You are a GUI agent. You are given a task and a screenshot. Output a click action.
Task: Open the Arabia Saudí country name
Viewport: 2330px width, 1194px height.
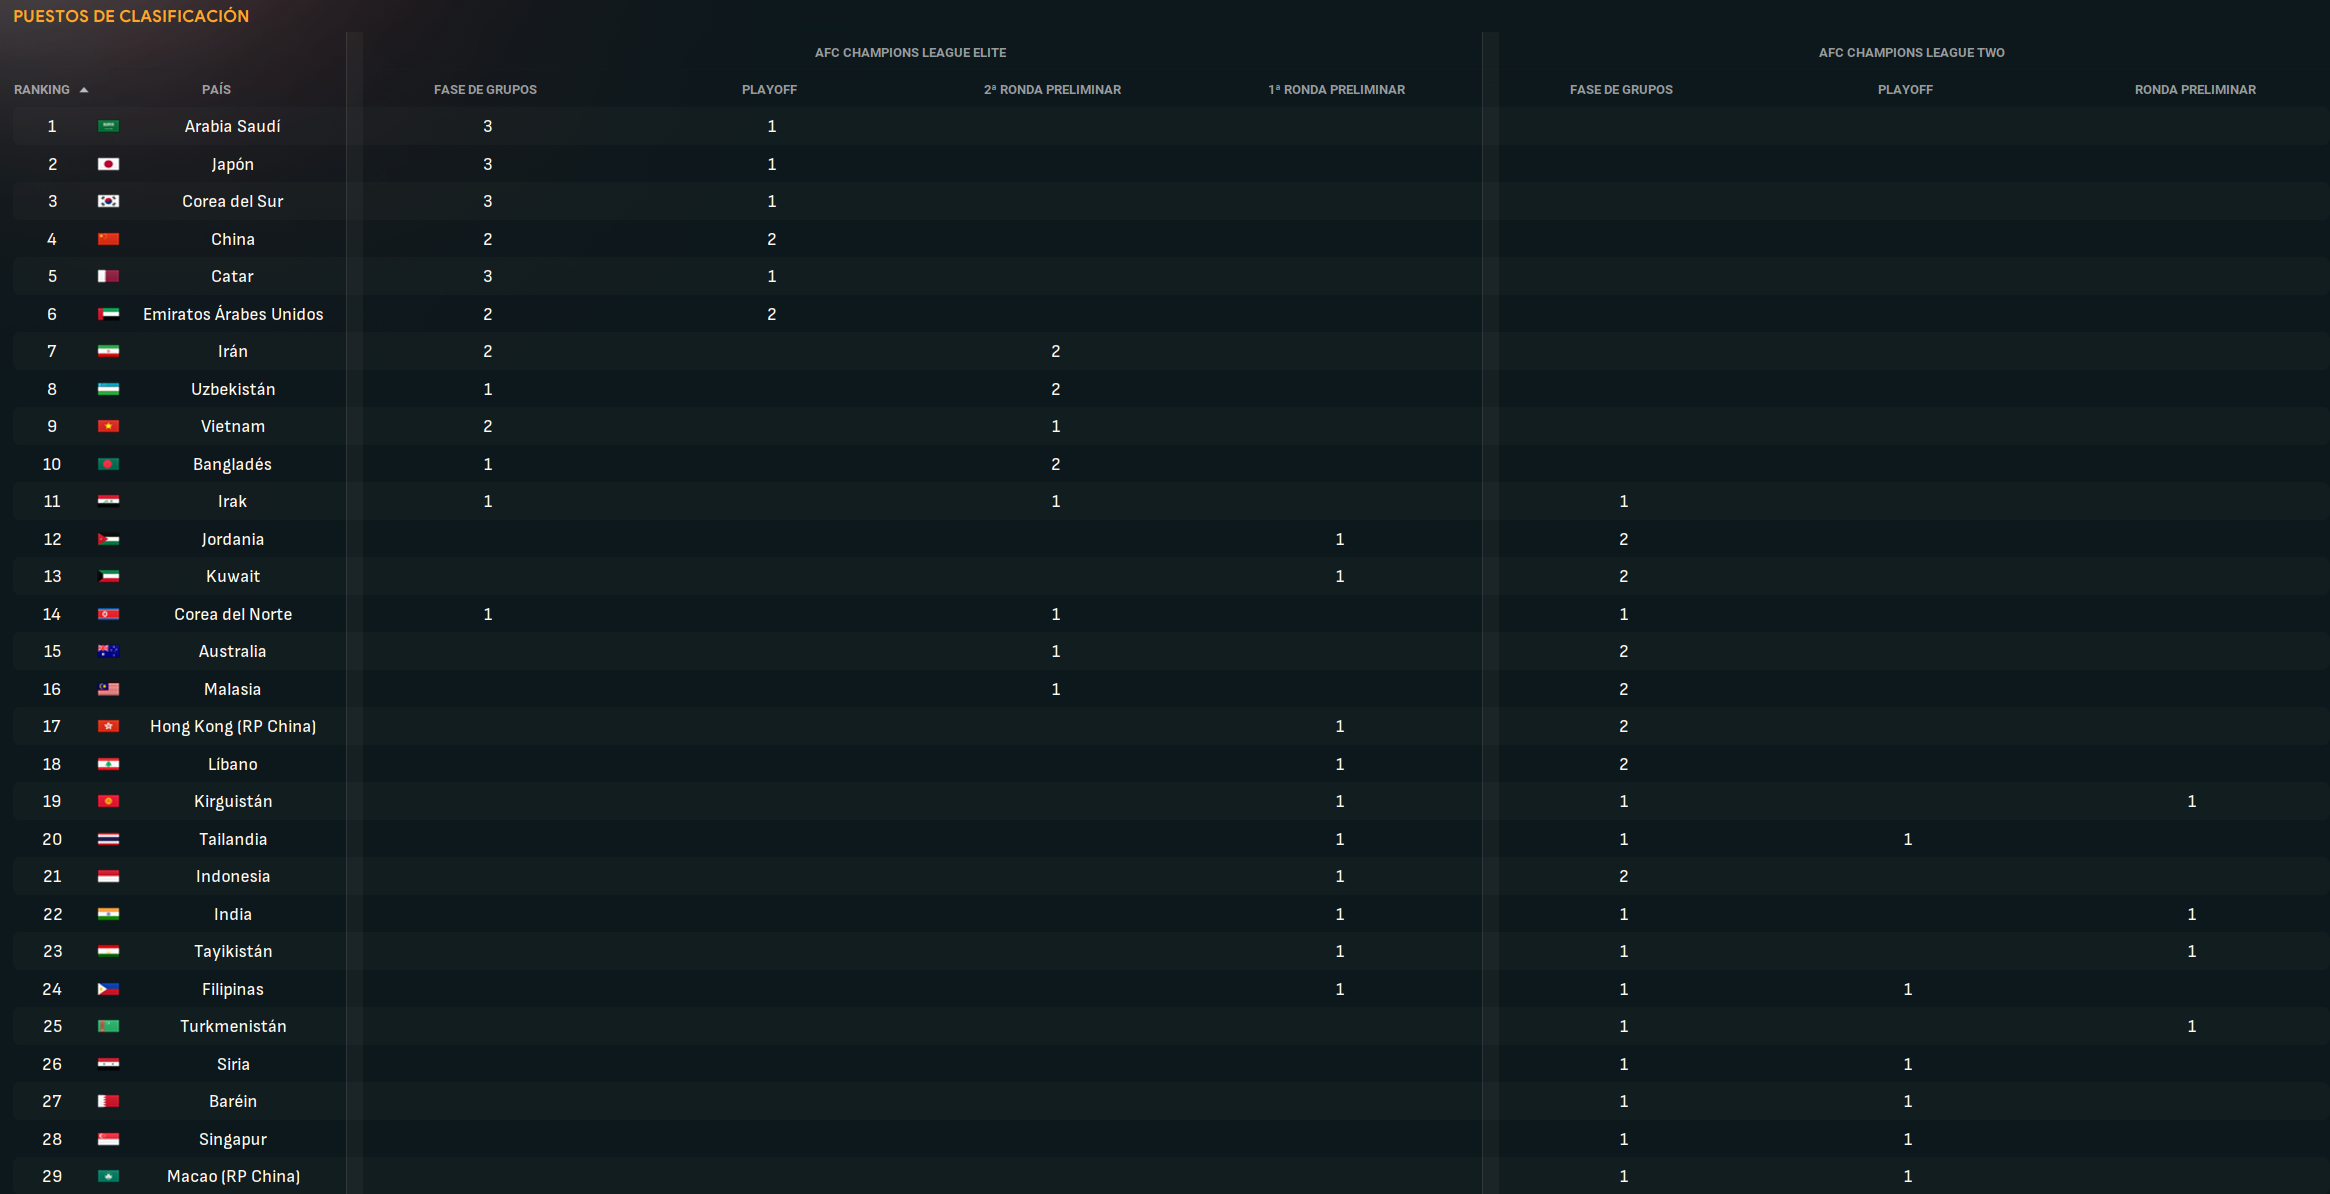tap(232, 126)
